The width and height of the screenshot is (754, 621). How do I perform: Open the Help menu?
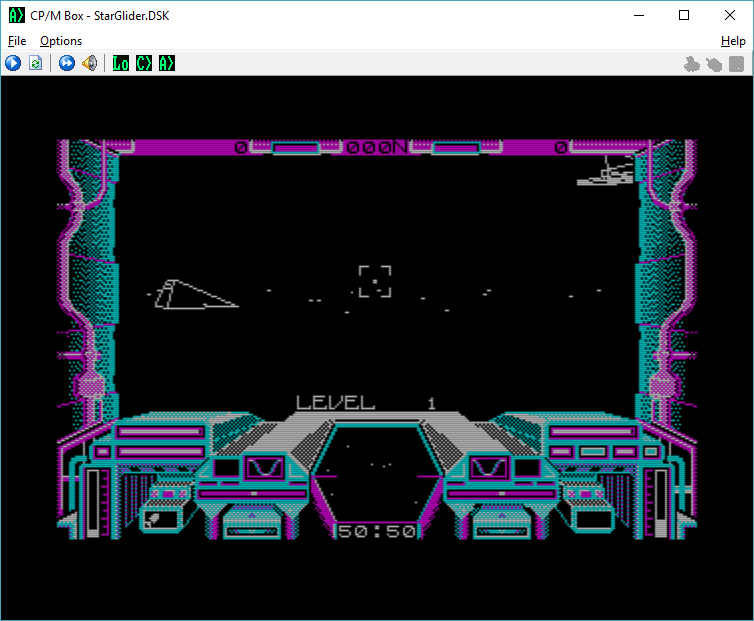point(733,41)
